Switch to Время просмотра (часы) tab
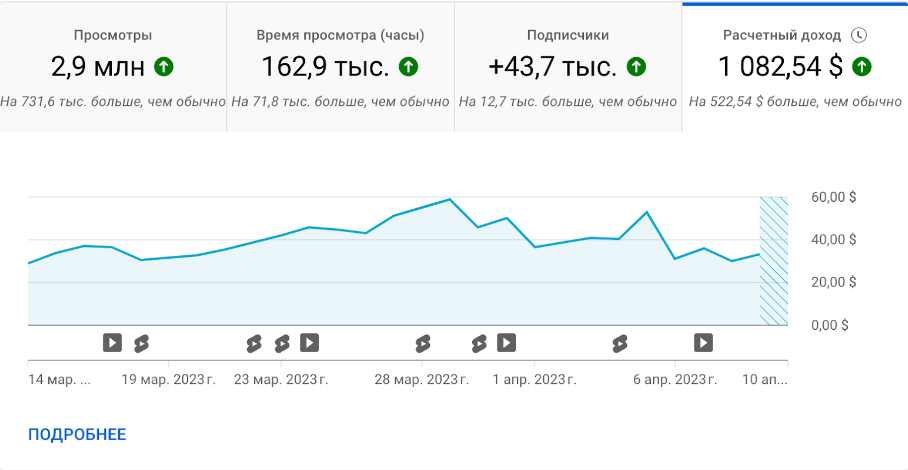The height and width of the screenshot is (470, 908). tap(340, 67)
